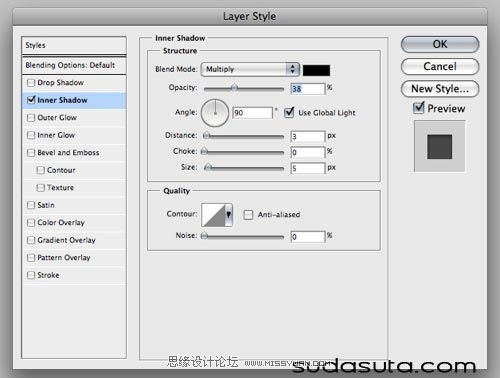Select the Styles list item

(74, 45)
